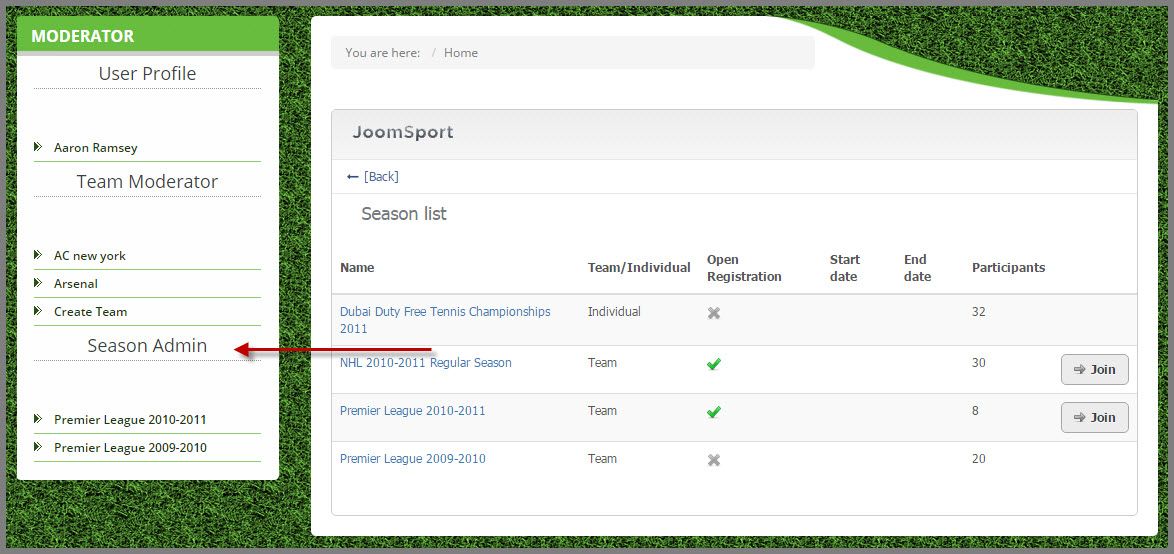Click the arrow icon beside AC new york
1174x554 pixels.
coord(37,255)
